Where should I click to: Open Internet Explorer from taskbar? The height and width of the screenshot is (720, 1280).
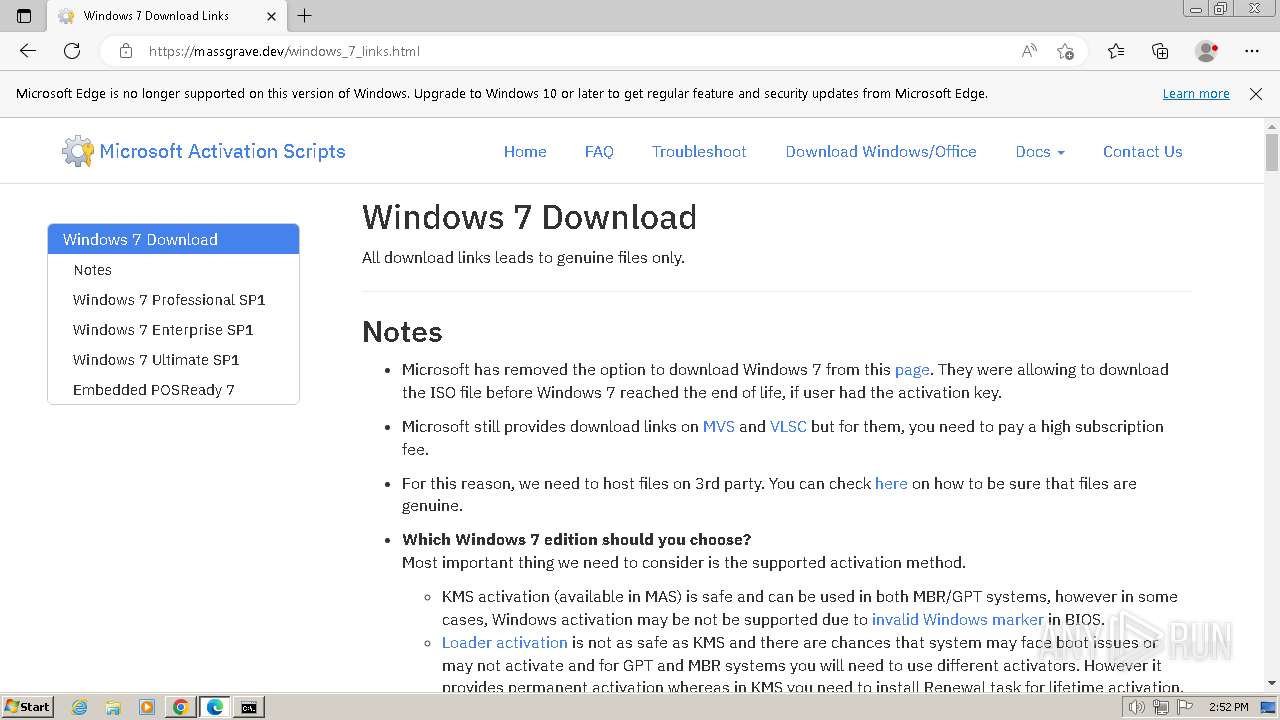tap(80, 707)
